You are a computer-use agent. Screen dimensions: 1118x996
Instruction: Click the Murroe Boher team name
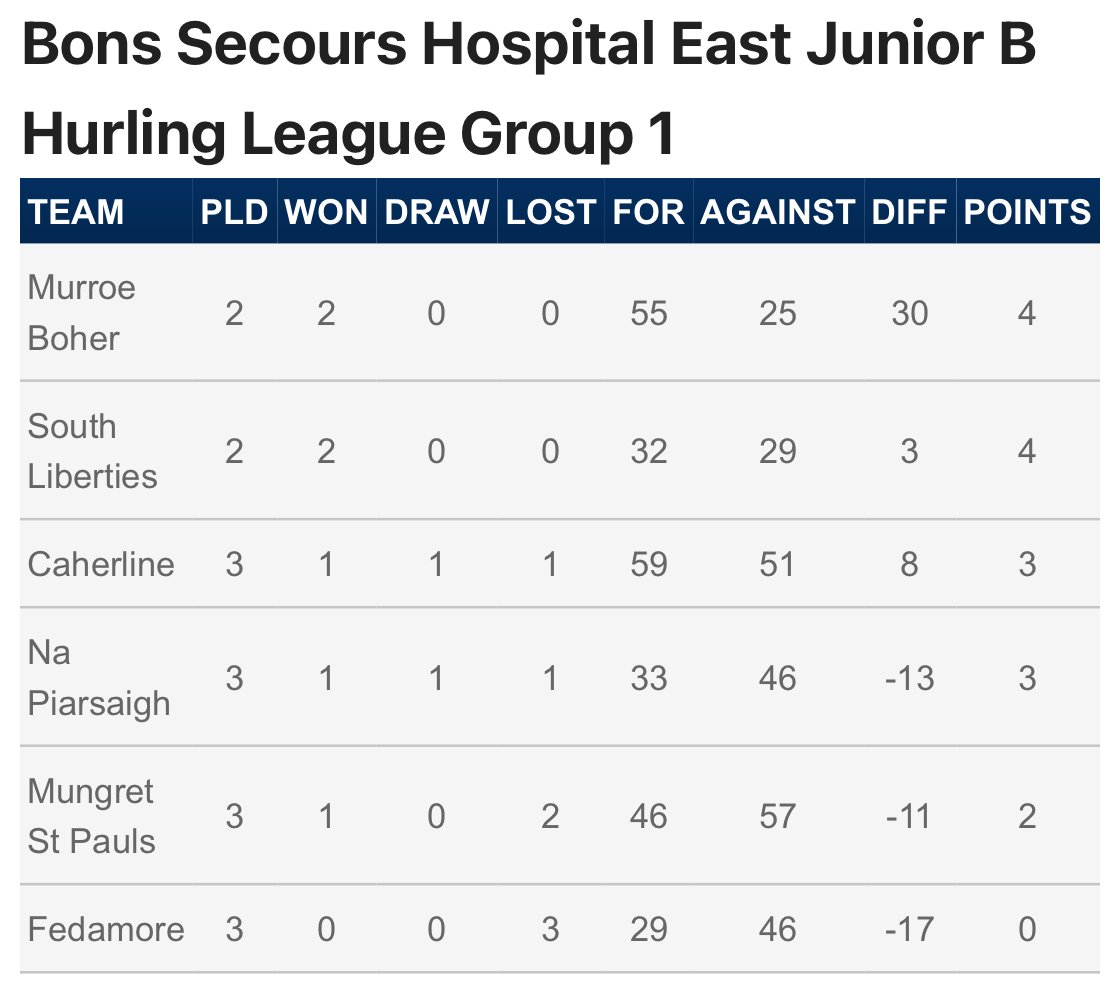pos(81,313)
